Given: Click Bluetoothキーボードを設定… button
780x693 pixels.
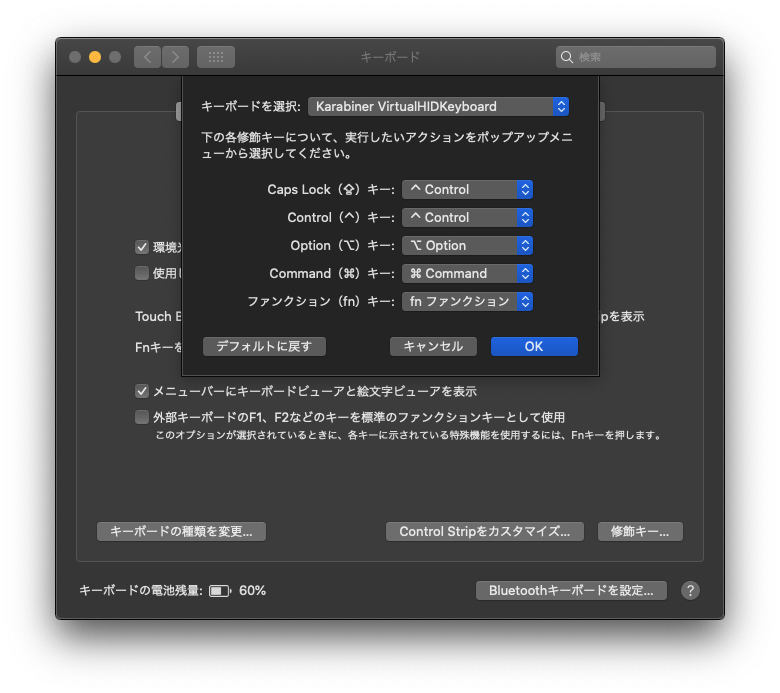Looking at the screenshot, I should point(571,591).
